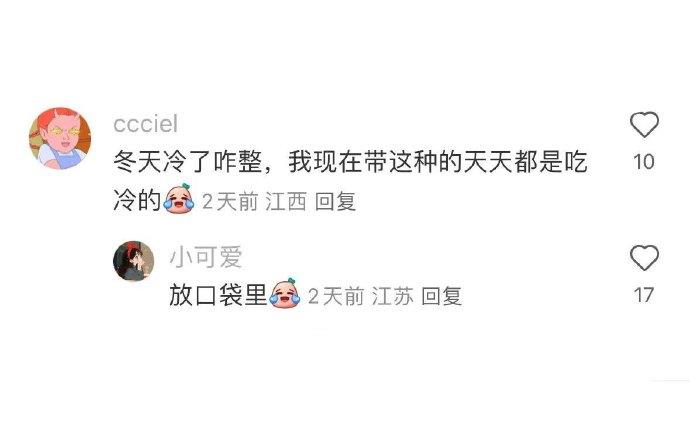Select the text 冷的 on second line
This screenshot has width=690, height=436.
pyautogui.click(x=137, y=201)
